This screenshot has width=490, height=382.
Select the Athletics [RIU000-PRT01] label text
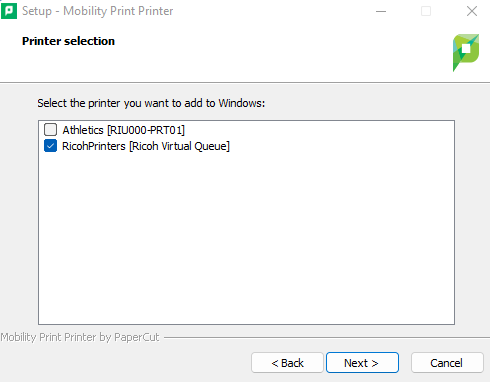124,130
